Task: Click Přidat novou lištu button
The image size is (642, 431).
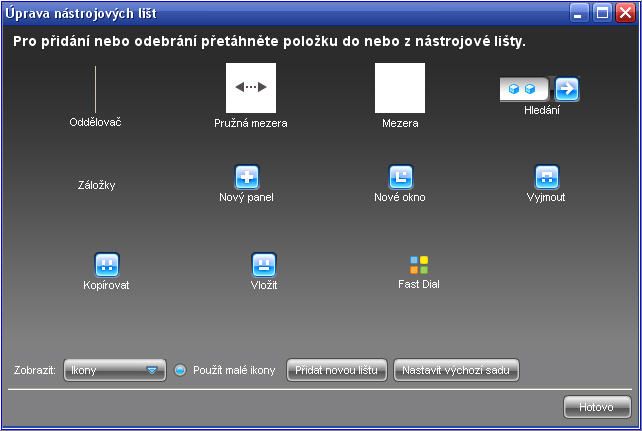Action: point(337,370)
